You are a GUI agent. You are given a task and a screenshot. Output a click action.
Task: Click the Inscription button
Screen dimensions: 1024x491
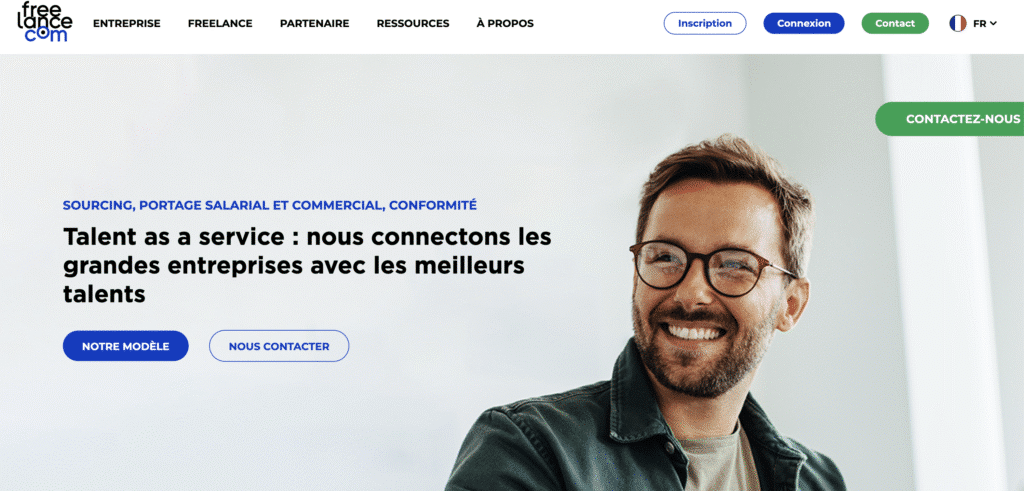pyautogui.click(x=705, y=24)
